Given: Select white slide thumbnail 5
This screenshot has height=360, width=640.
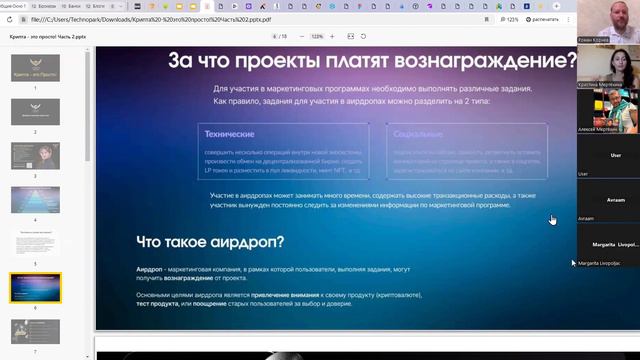Looking at the screenshot, I should coord(36,244).
